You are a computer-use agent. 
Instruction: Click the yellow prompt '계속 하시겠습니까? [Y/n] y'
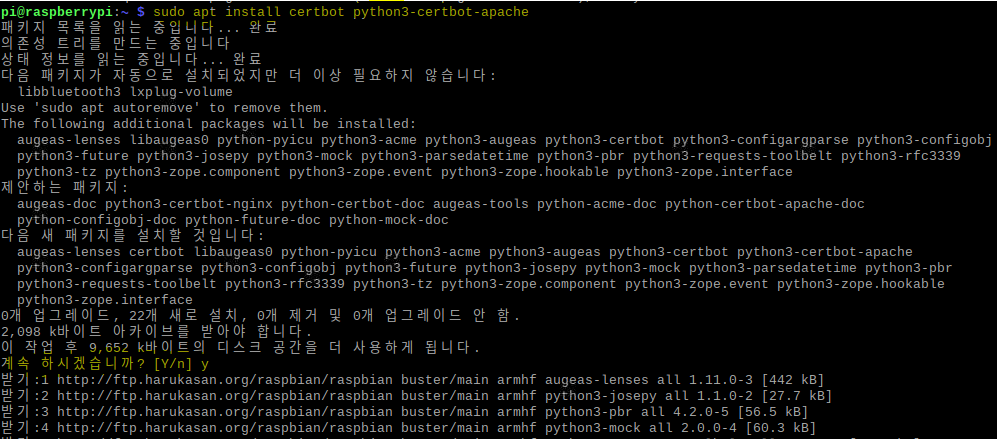click(x=105, y=364)
